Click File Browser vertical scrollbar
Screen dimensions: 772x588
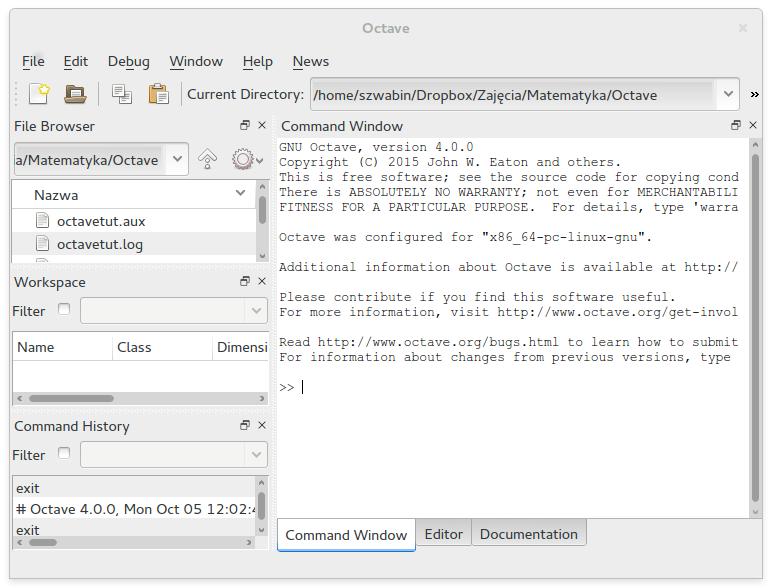click(x=262, y=210)
